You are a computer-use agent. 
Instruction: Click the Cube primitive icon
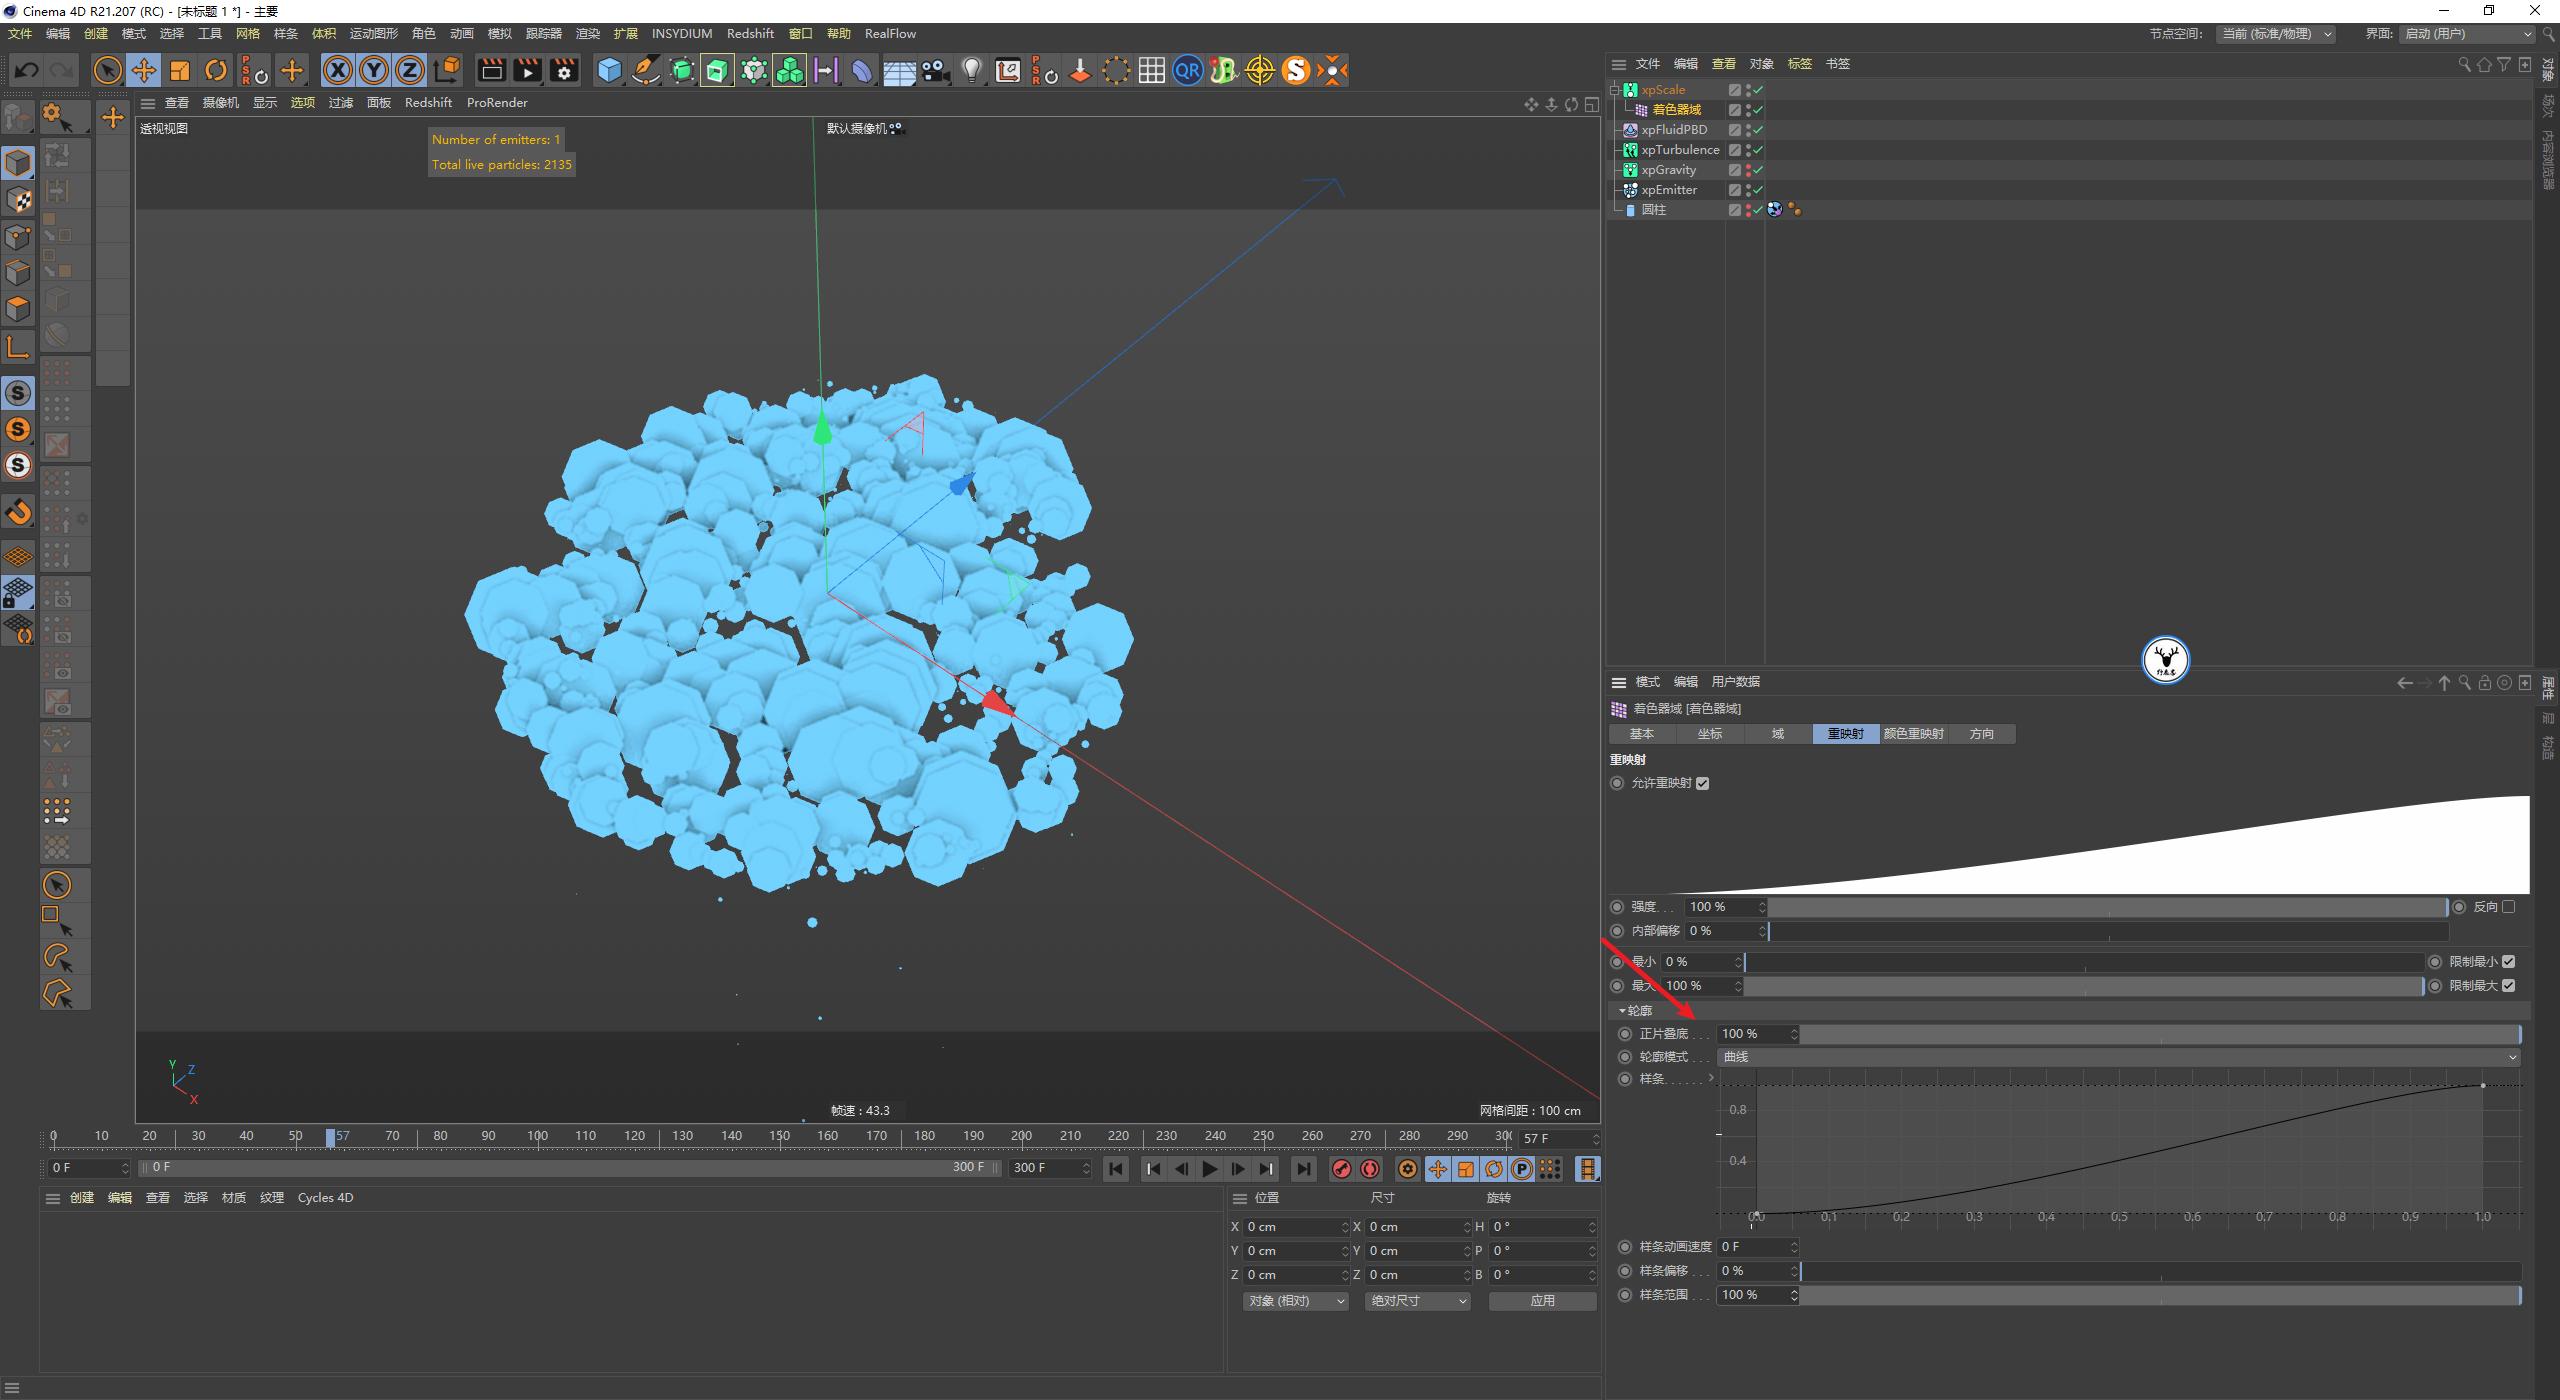click(609, 70)
